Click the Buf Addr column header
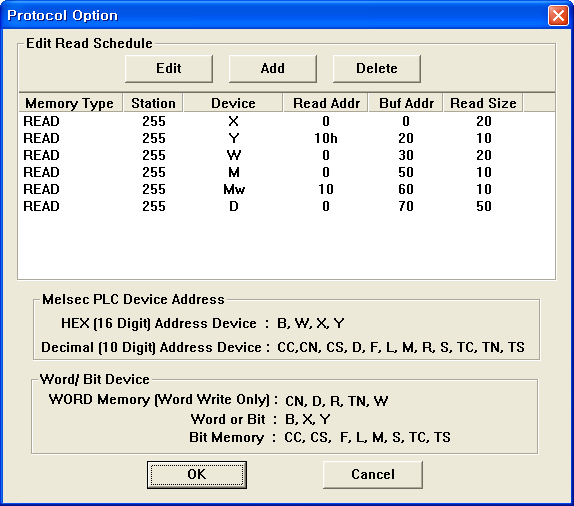The height and width of the screenshot is (506, 574). 406,103
